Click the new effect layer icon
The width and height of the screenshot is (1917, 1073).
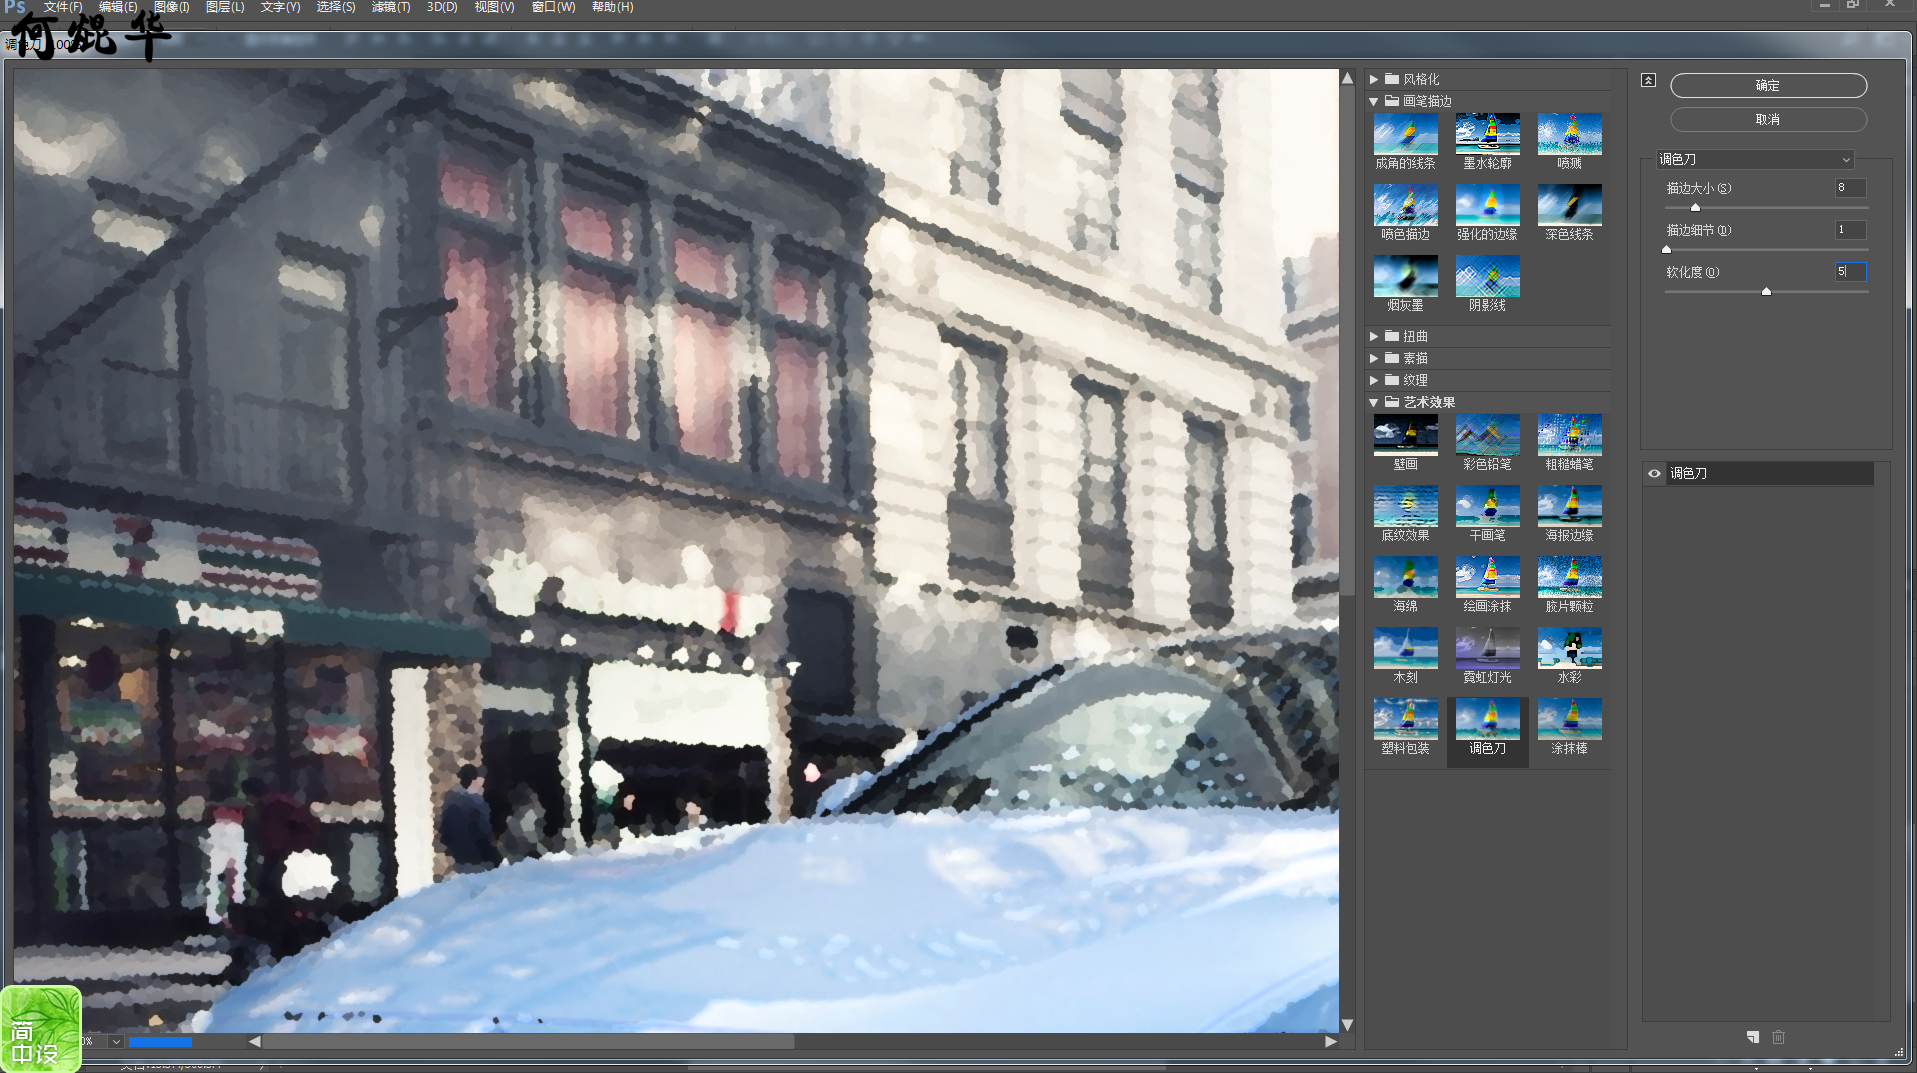pyautogui.click(x=1752, y=1037)
